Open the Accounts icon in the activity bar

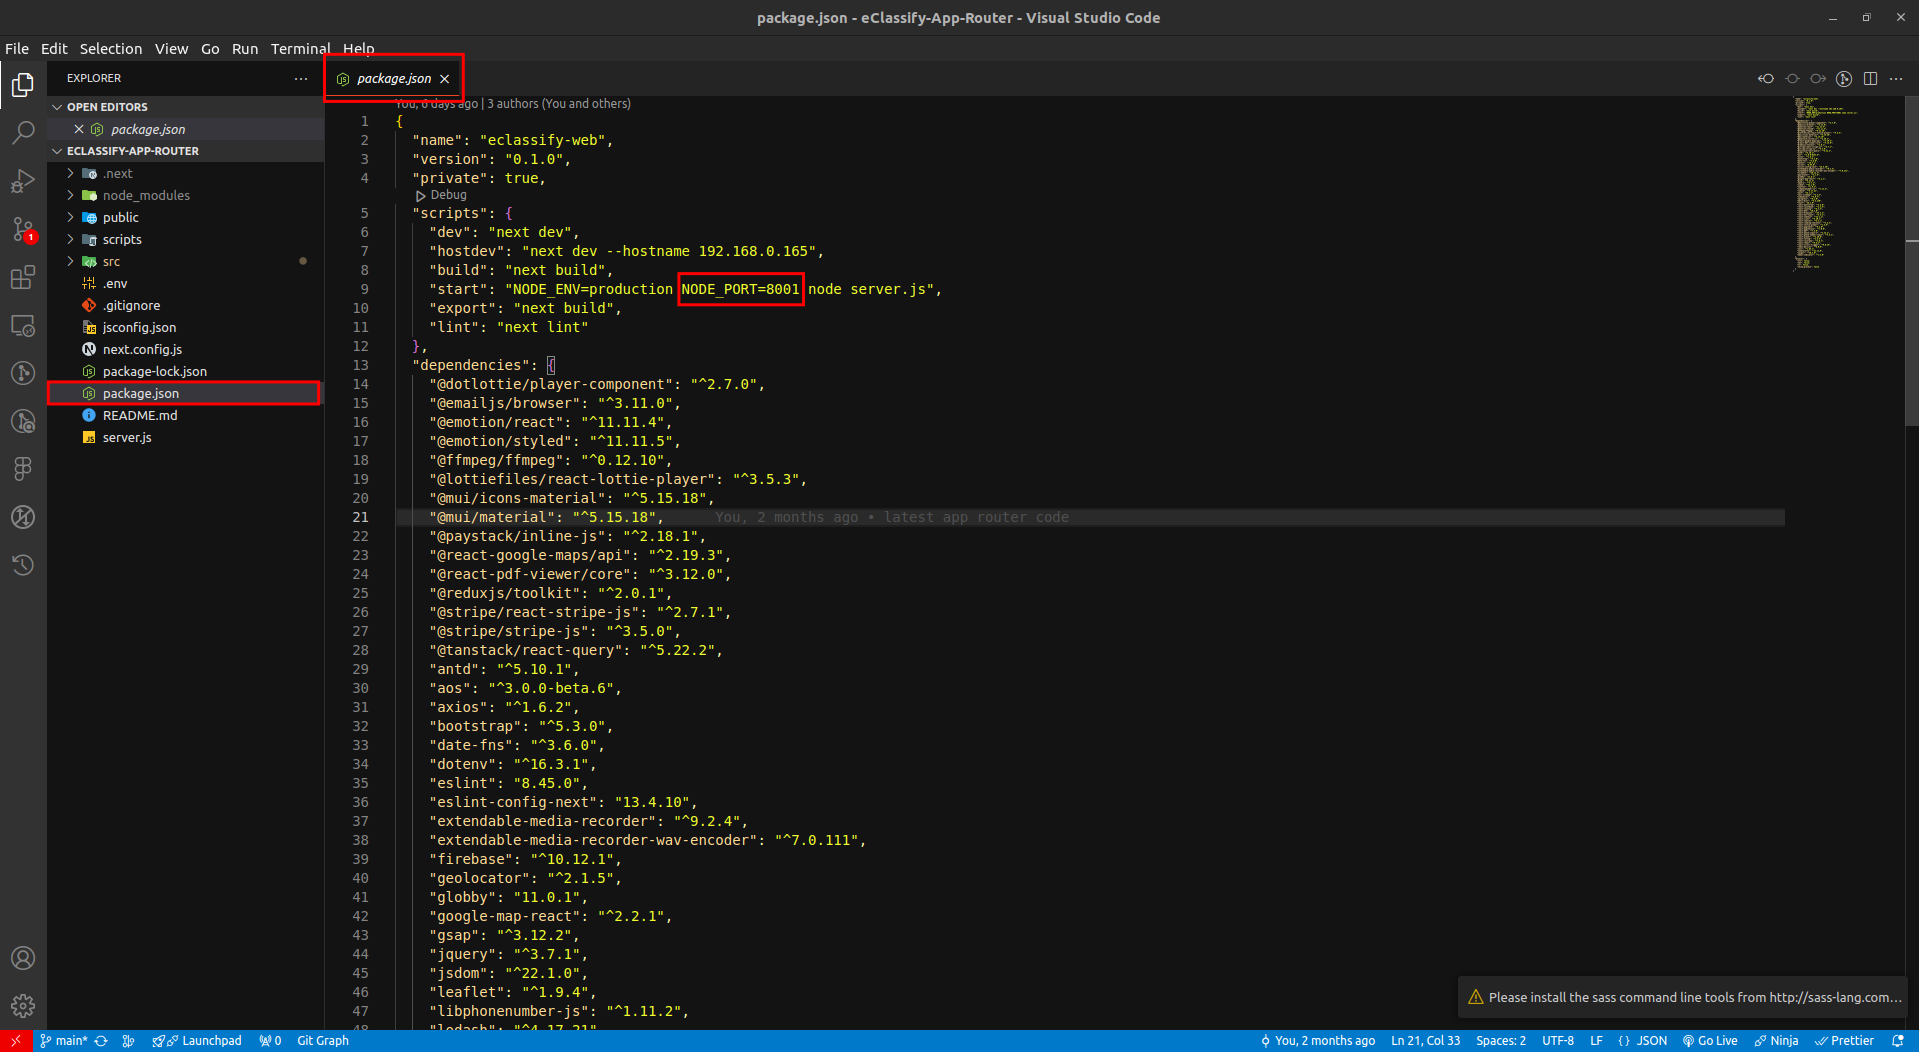coord(23,957)
